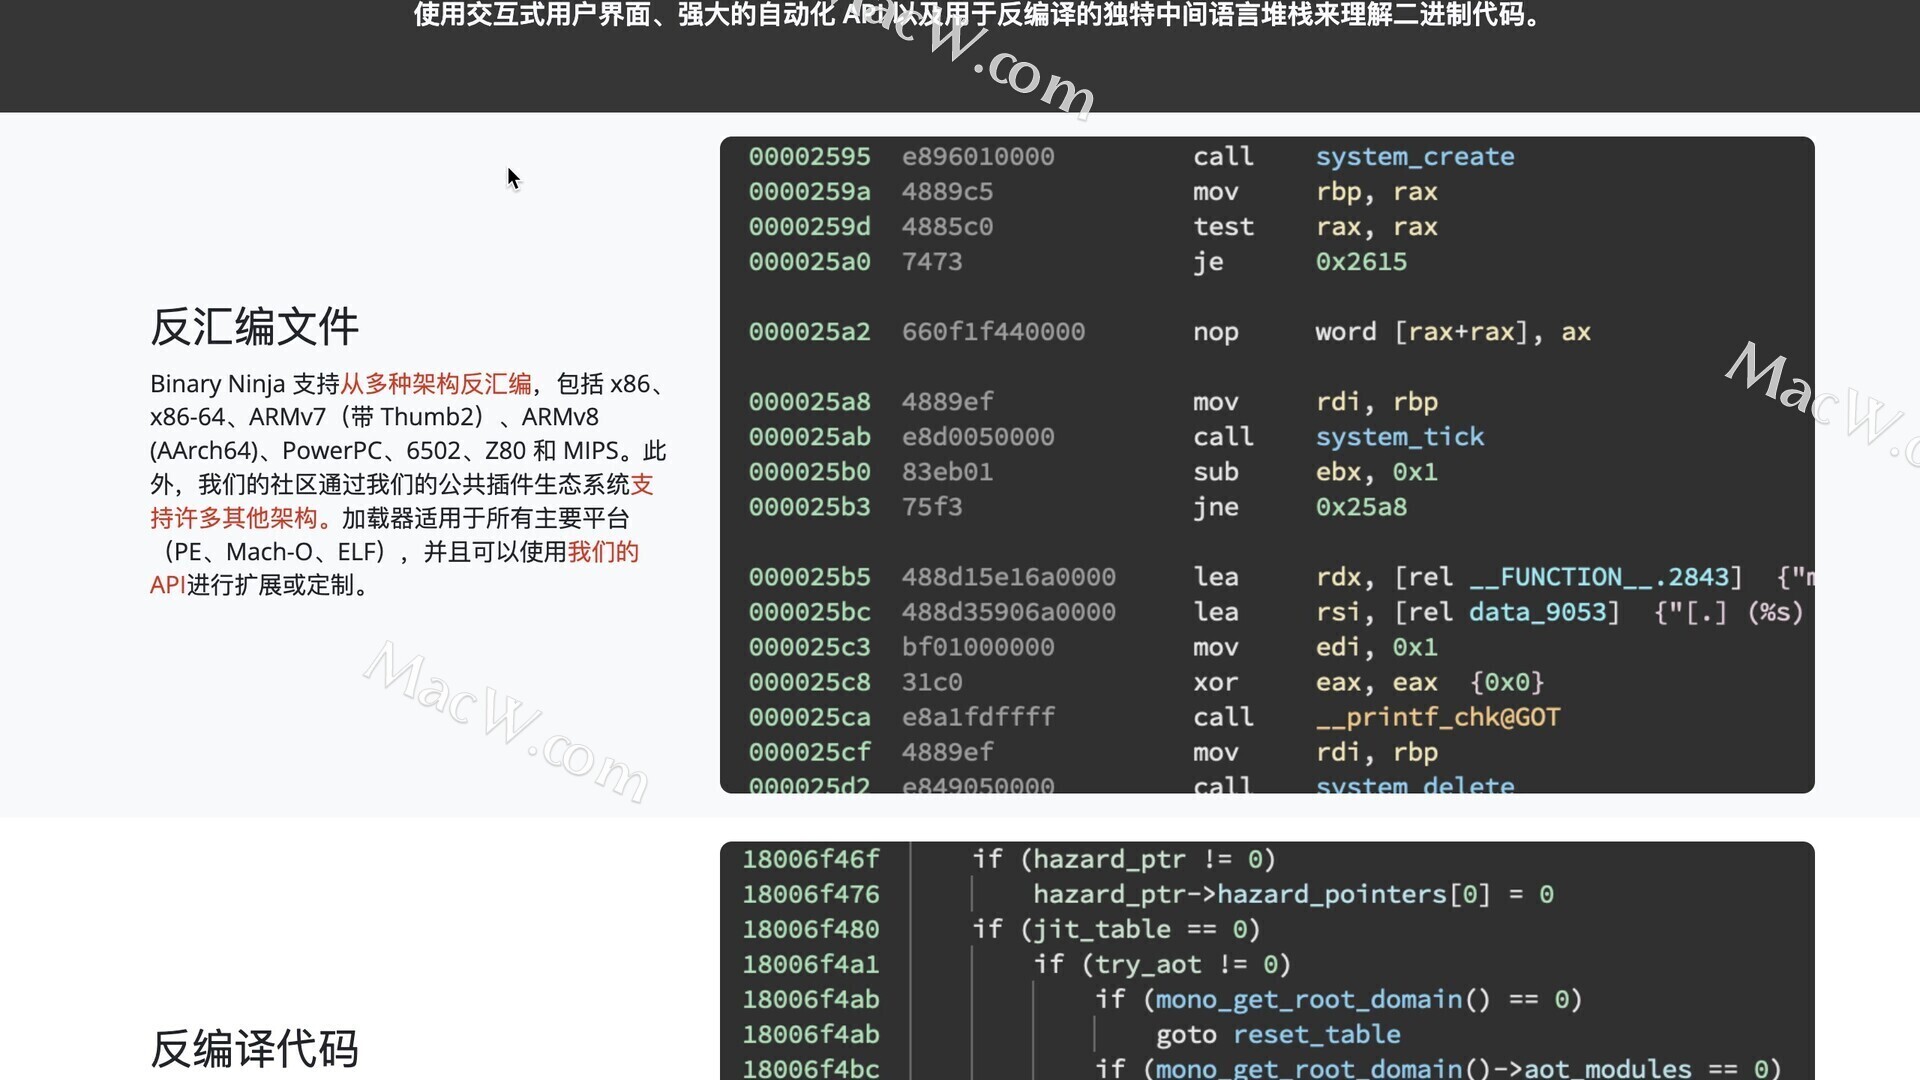Viewport: 1920px width, 1080px height.
Task: Click the jne target 0x25a8
Action: click(1361, 507)
